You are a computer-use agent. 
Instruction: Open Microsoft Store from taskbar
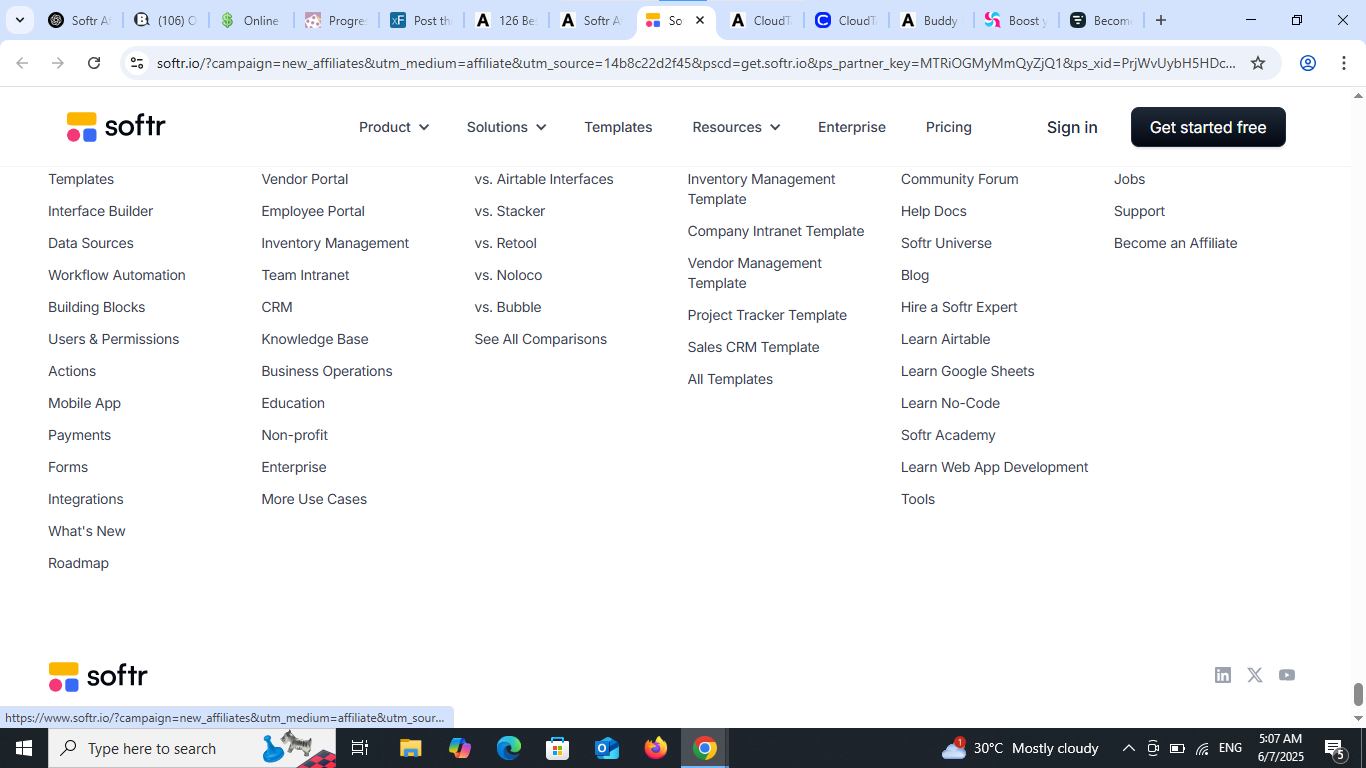tap(558, 748)
